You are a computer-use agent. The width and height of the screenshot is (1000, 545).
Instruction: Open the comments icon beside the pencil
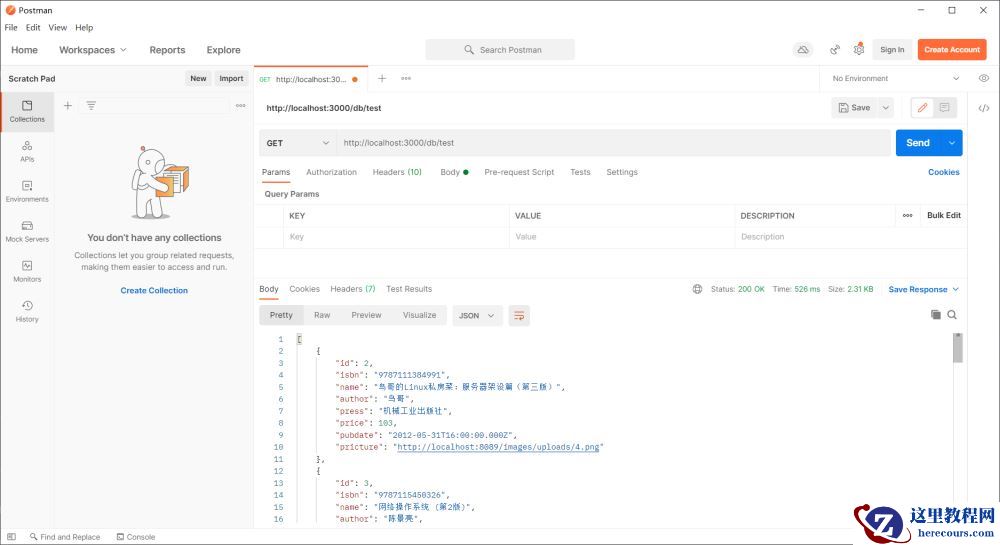[x=945, y=108]
